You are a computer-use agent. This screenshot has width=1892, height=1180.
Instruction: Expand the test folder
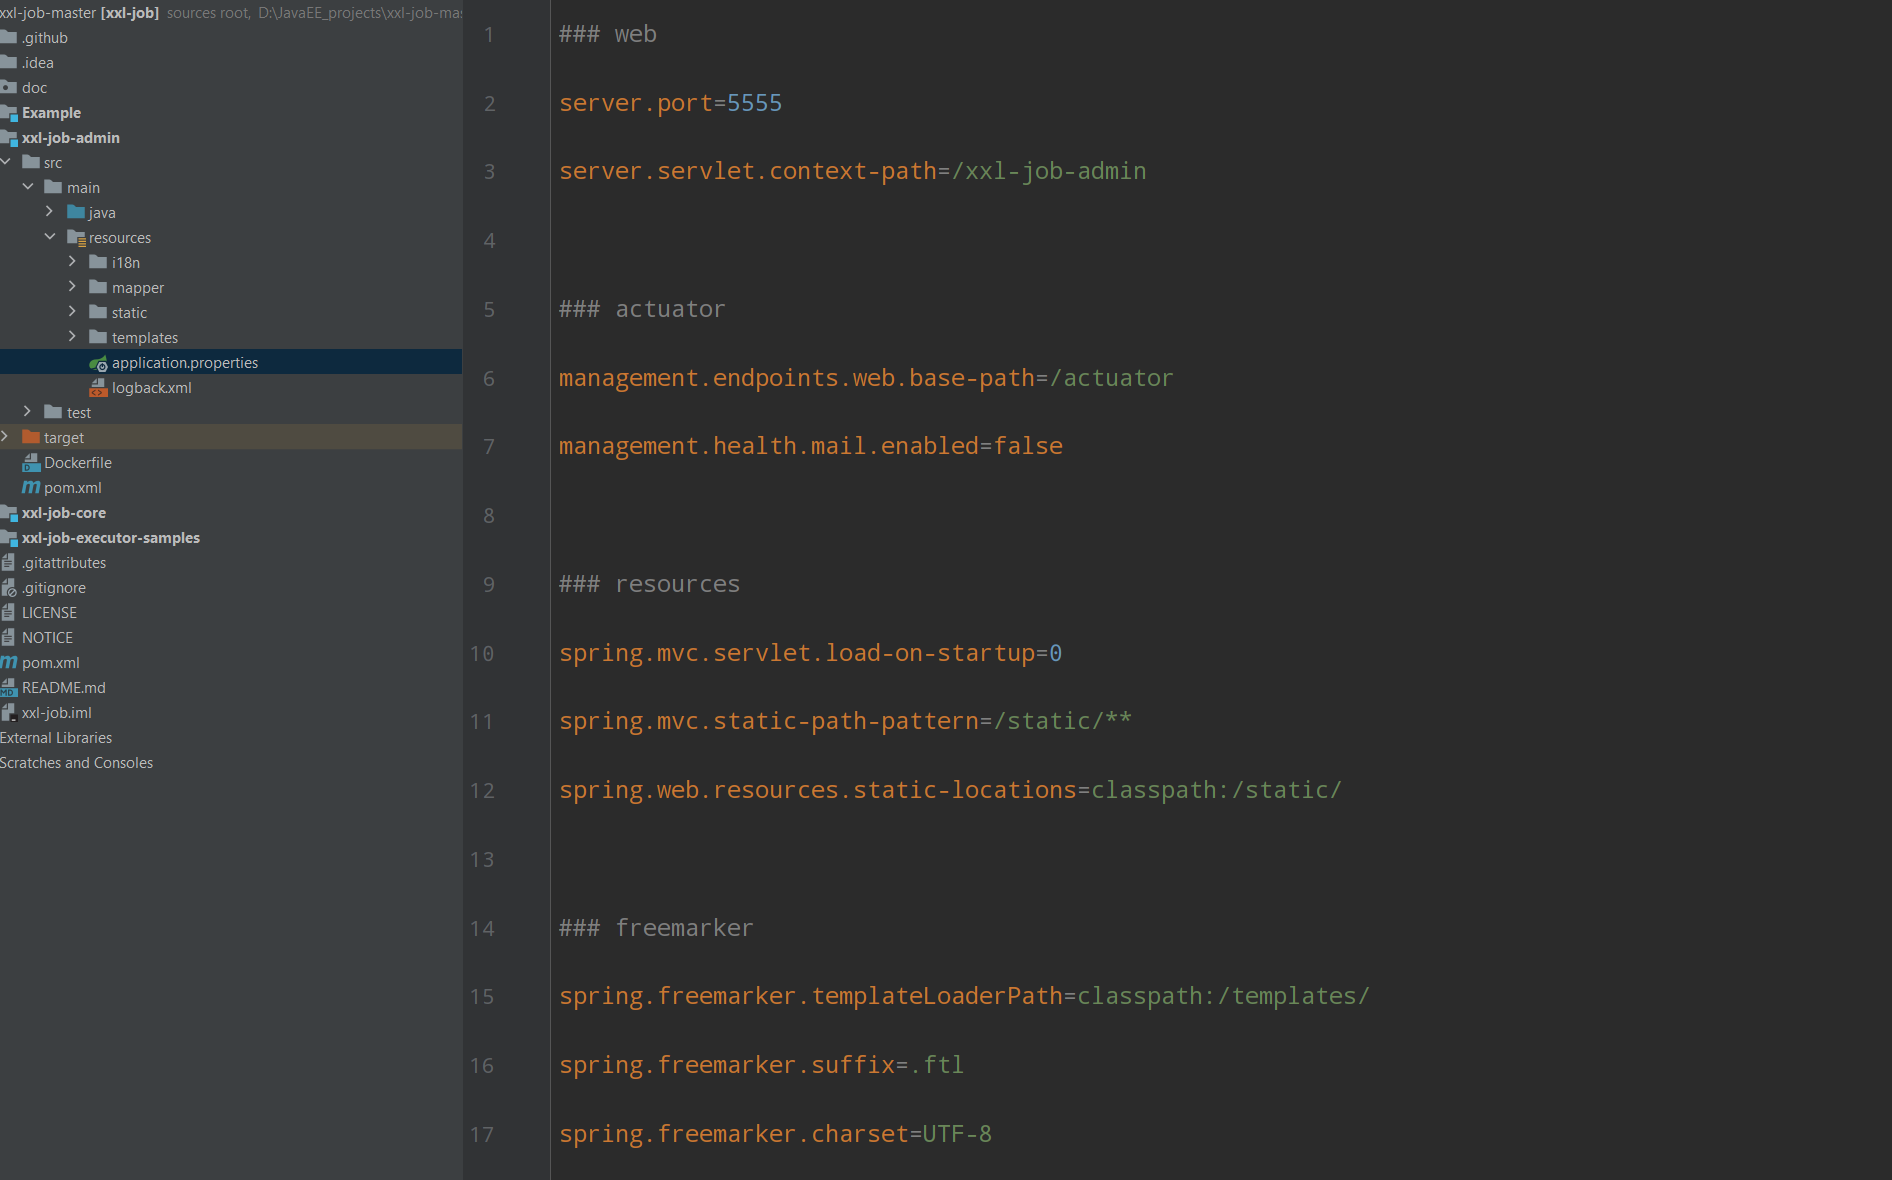pos(27,412)
